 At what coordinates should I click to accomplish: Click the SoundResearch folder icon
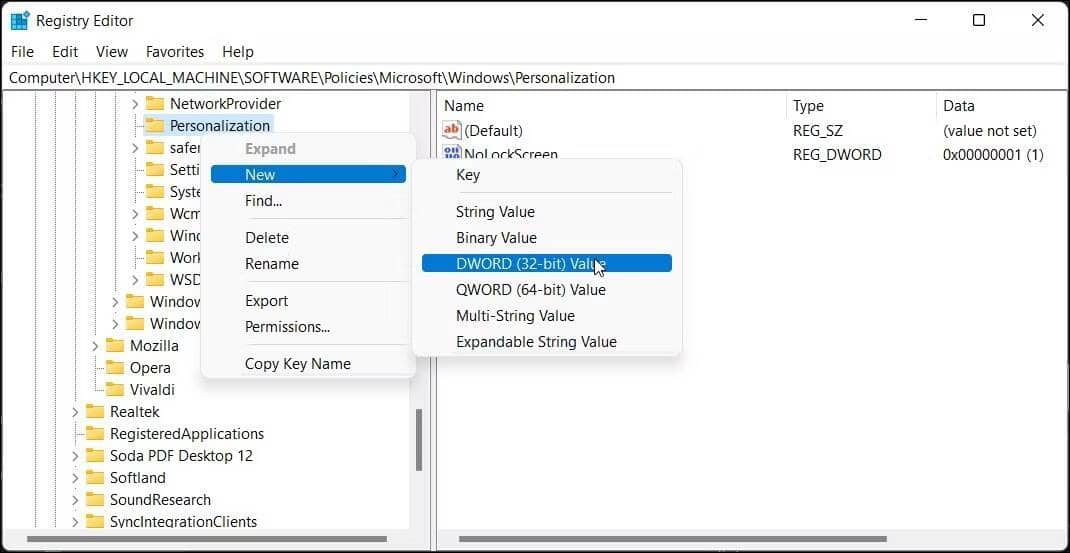pos(95,499)
